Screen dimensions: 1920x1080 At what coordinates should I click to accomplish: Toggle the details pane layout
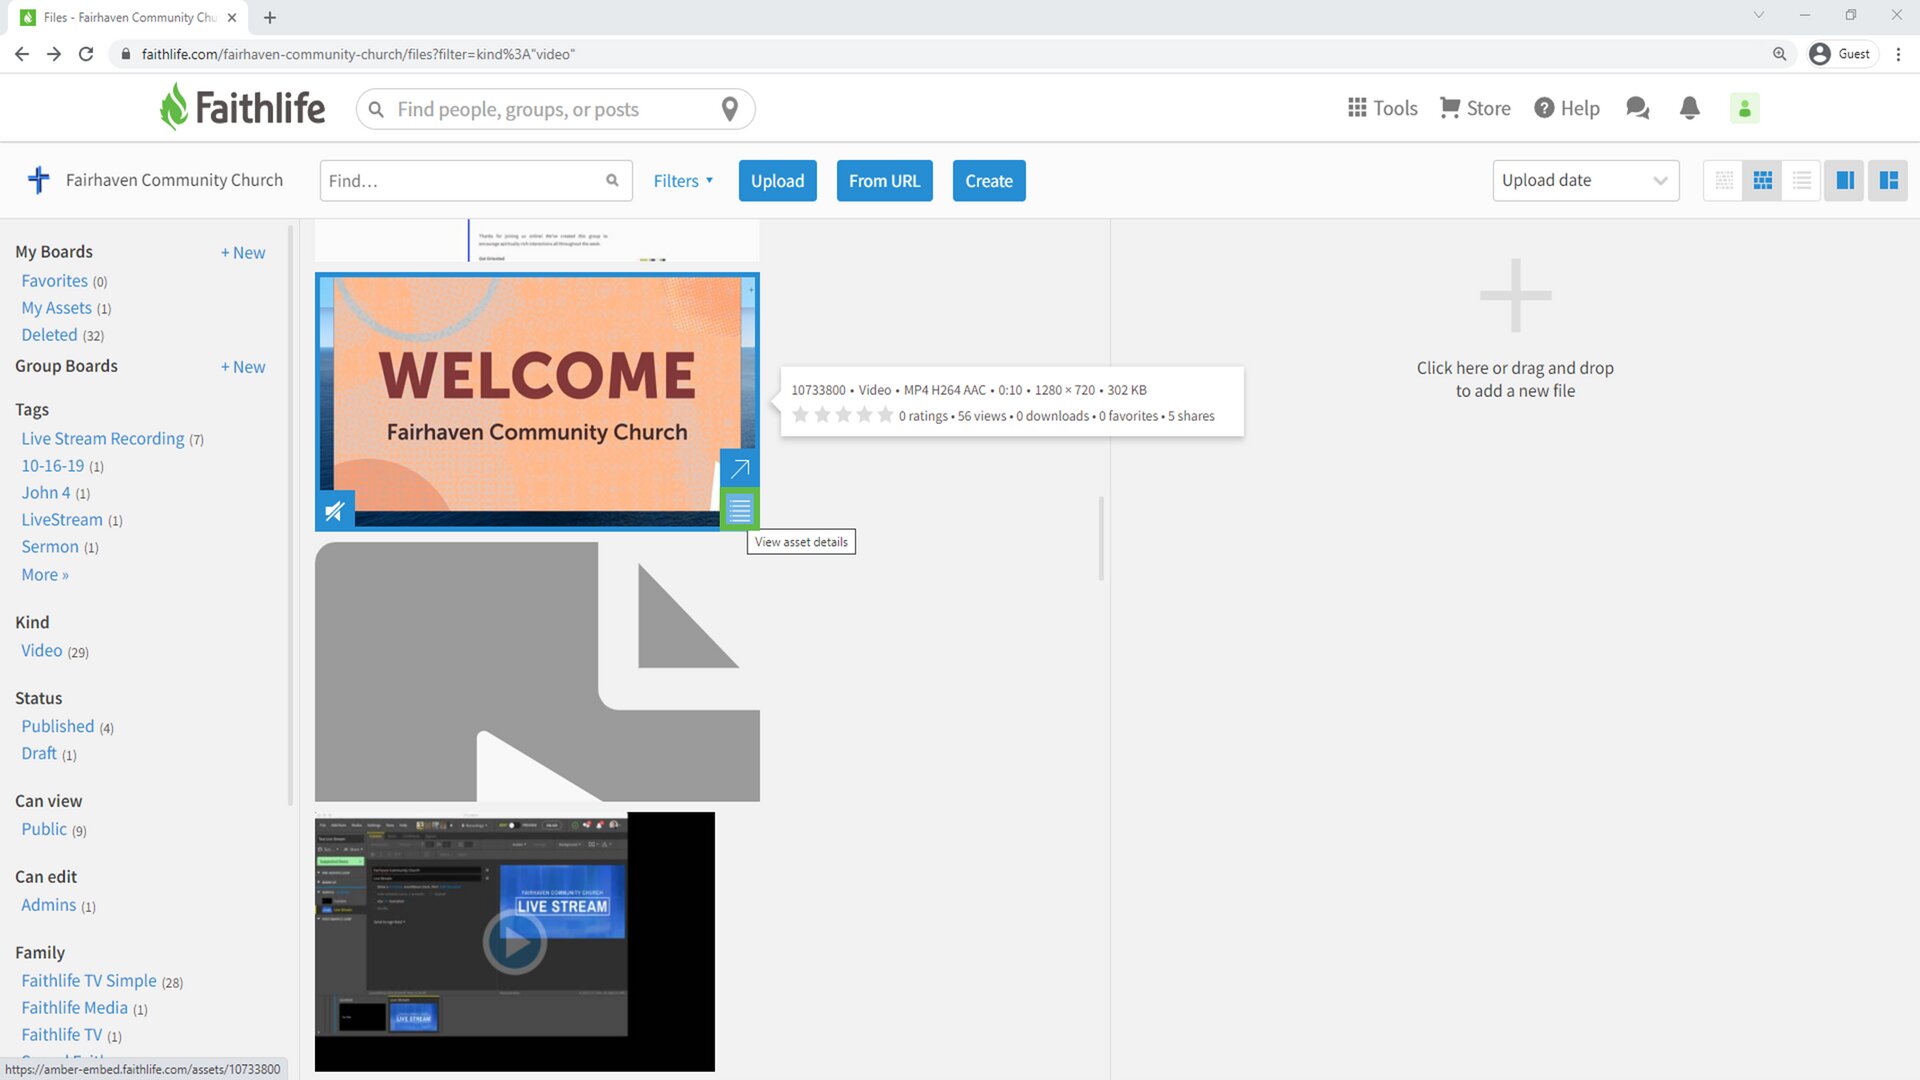[x=1889, y=180]
